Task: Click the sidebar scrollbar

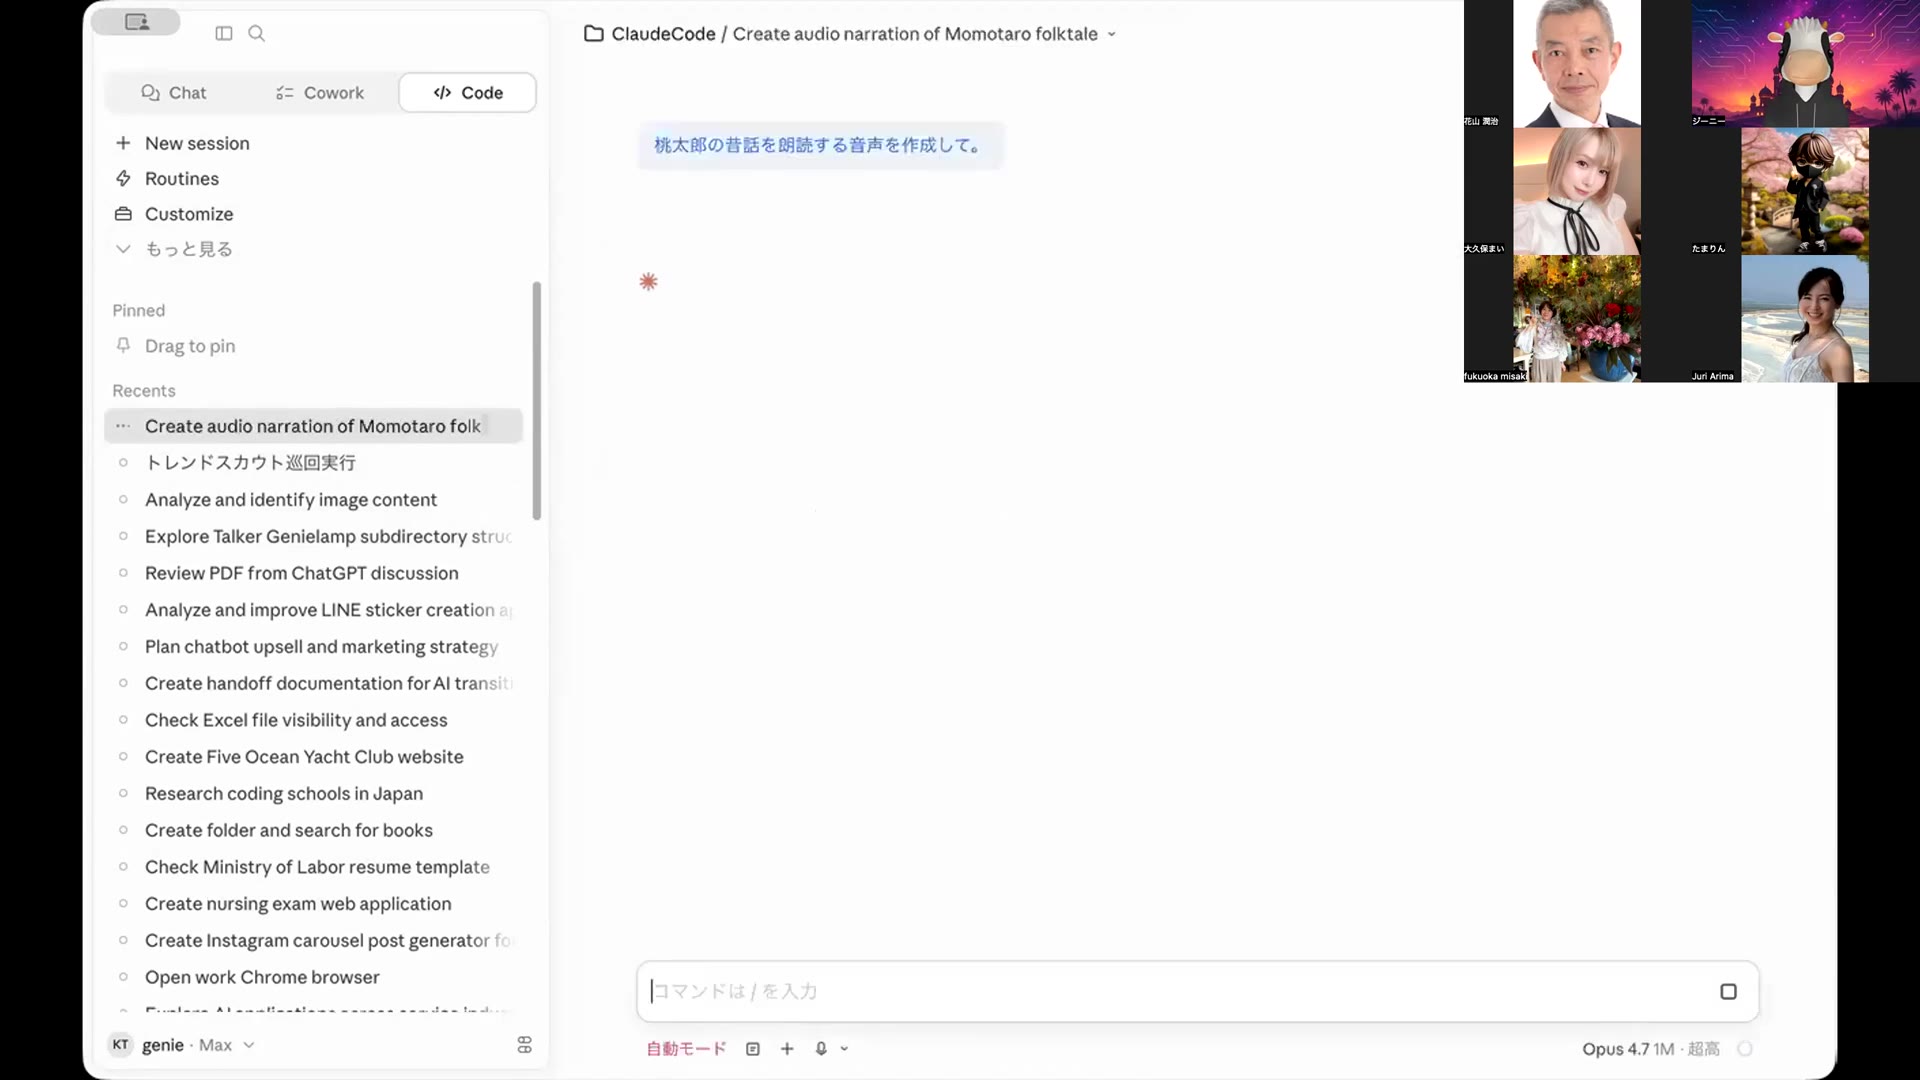Action: [x=537, y=400]
